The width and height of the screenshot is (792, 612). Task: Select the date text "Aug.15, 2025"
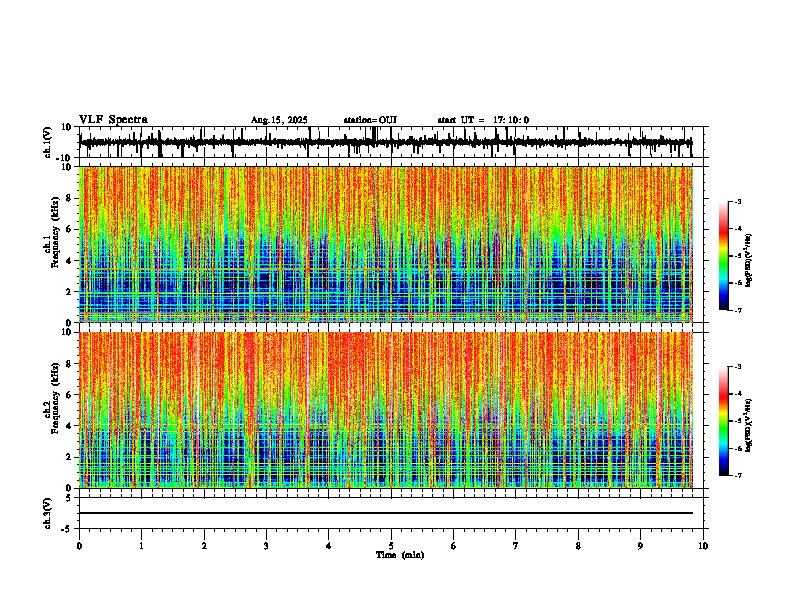click(279, 120)
